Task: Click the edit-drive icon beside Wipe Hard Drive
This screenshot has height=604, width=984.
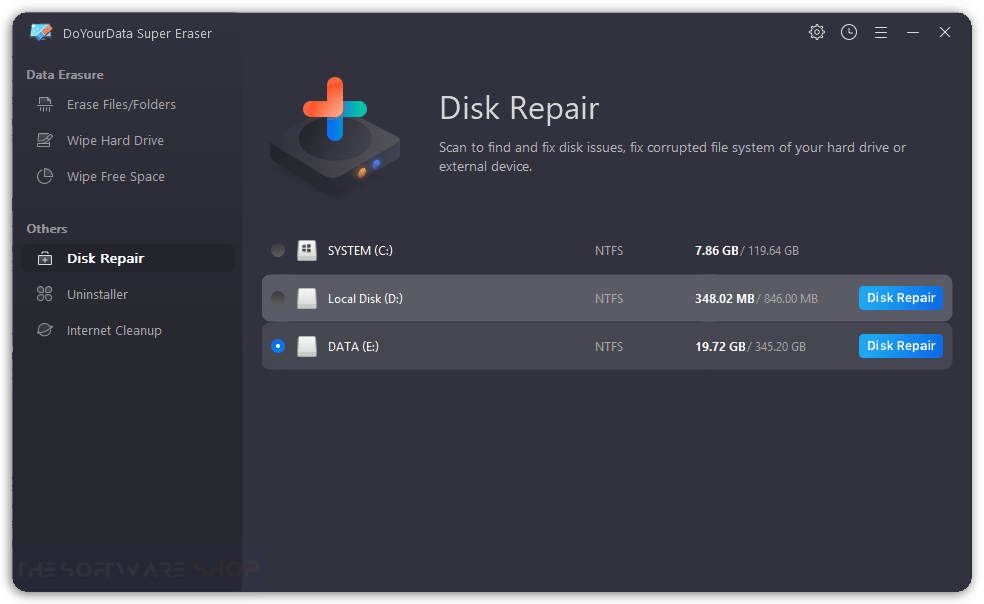Action: 45,140
